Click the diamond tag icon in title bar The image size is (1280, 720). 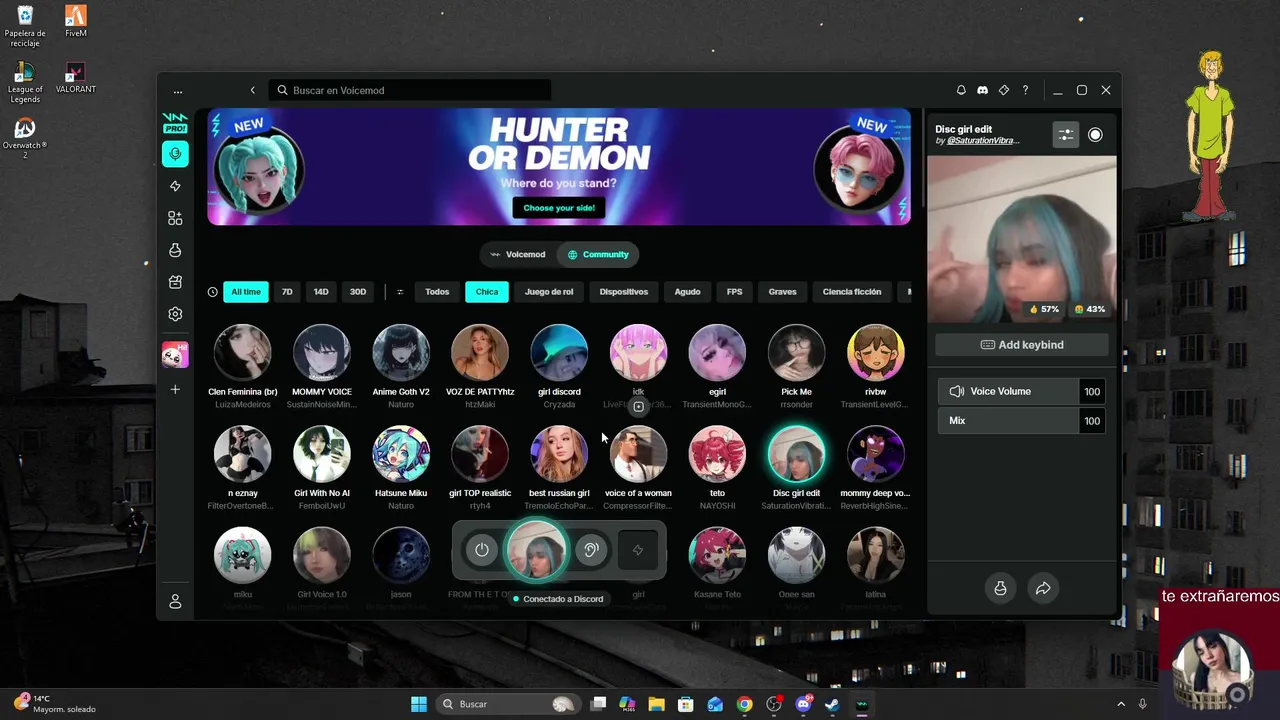tap(1004, 90)
